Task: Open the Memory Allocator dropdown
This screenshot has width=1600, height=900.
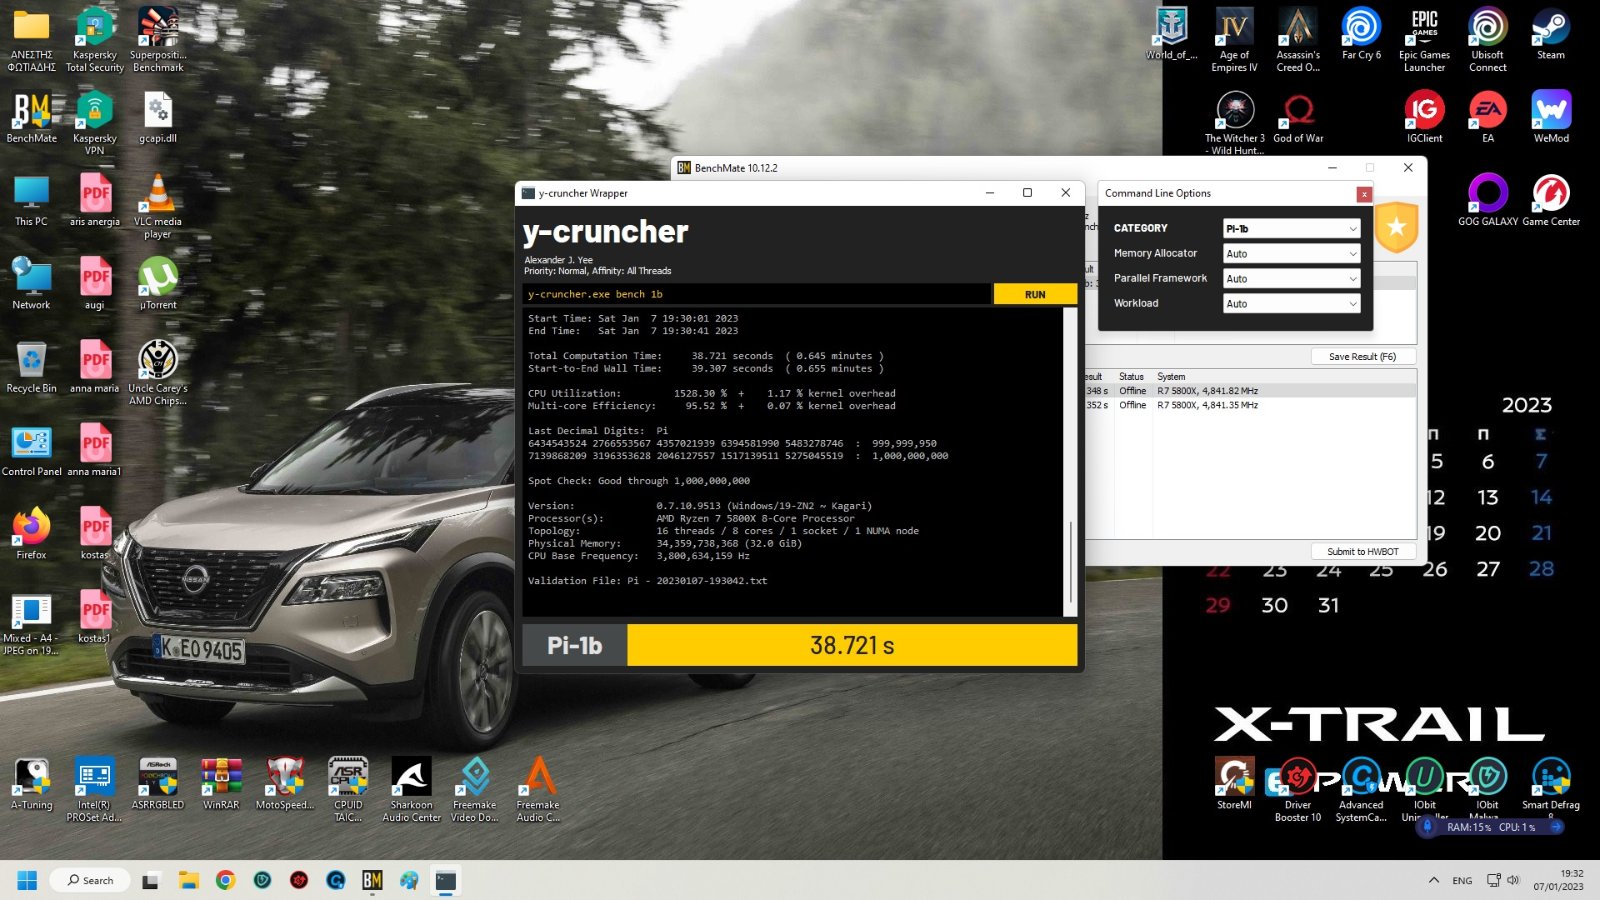Action: pos(1291,253)
